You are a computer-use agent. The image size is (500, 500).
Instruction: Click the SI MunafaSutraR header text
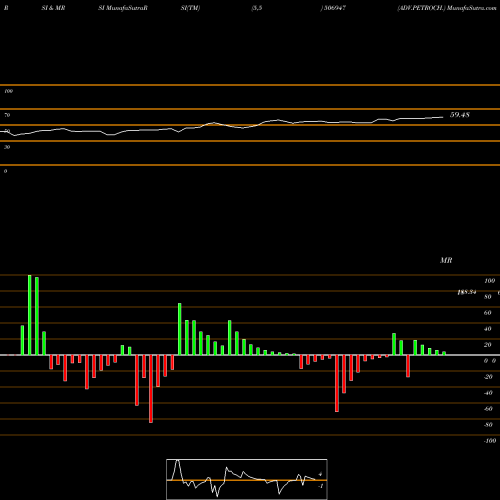pyautogui.click(x=123, y=8)
